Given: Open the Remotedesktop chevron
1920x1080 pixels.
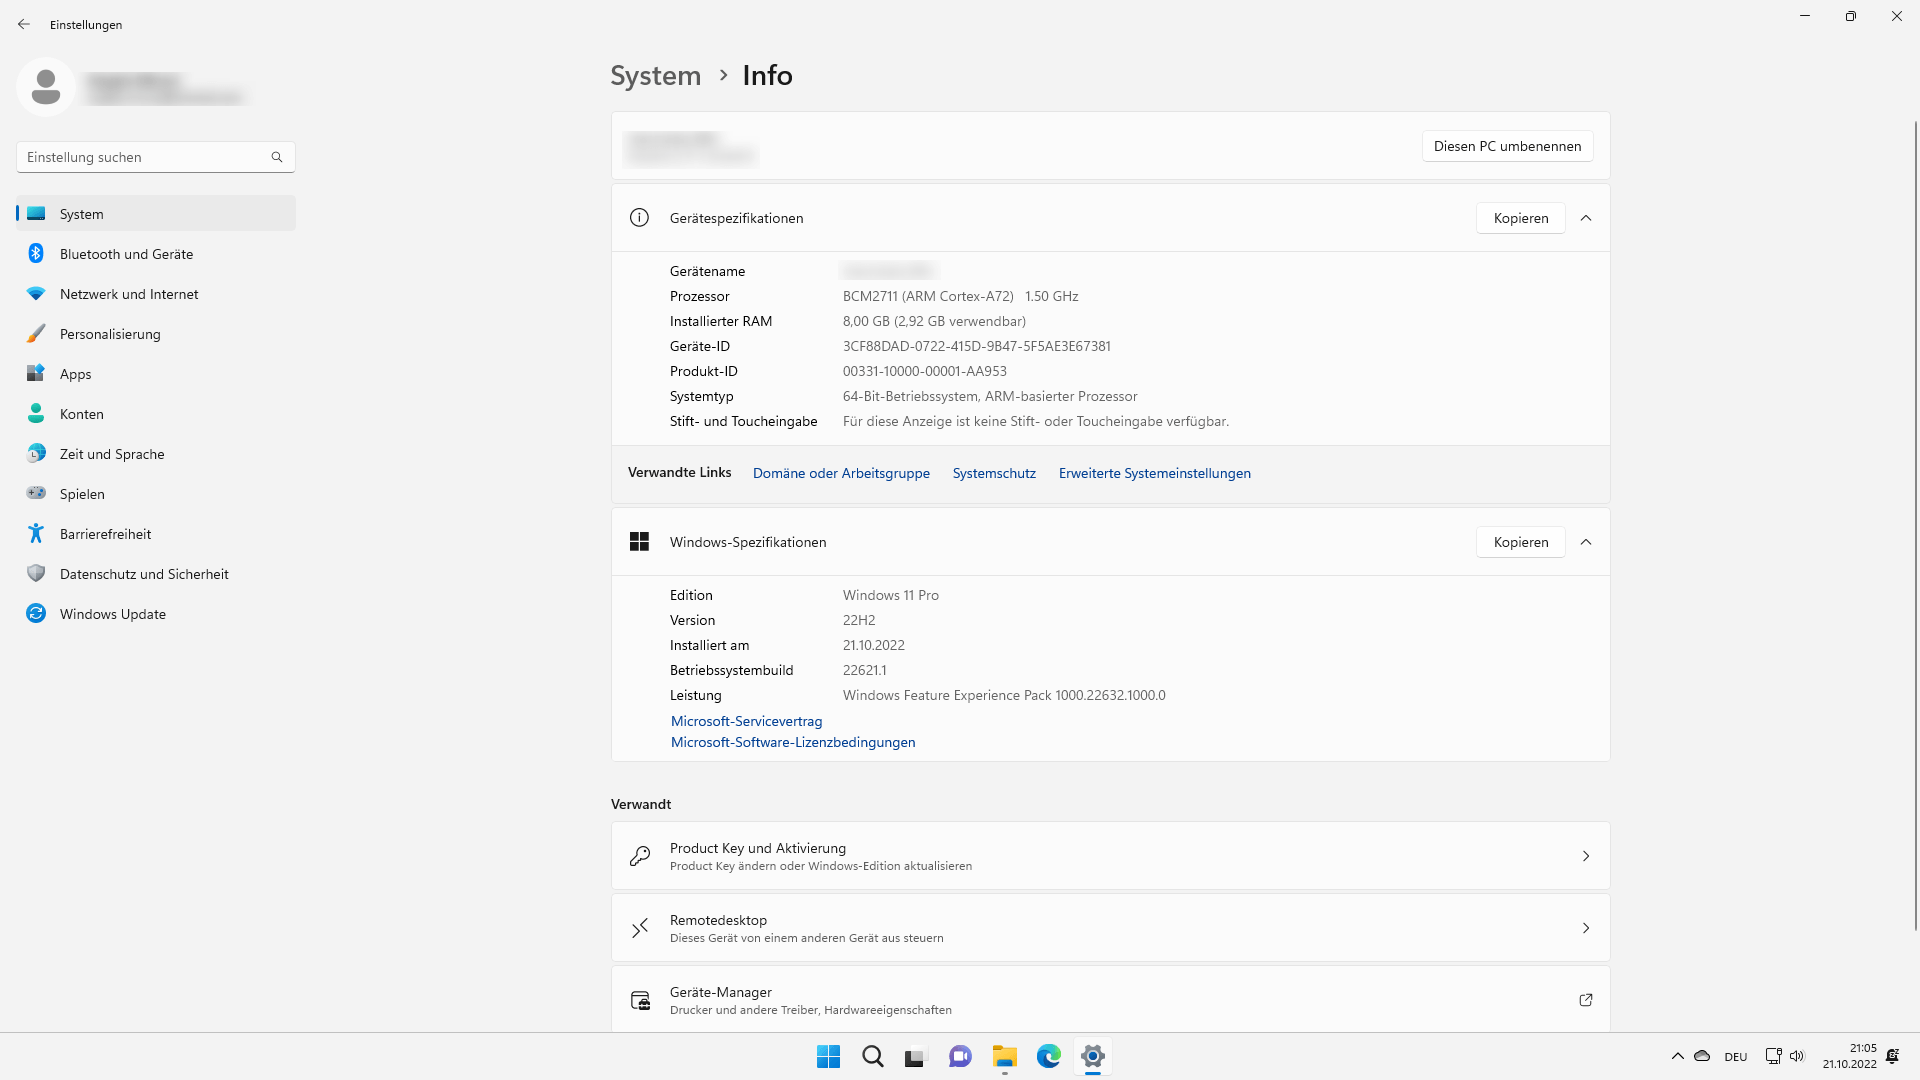Looking at the screenshot, I should (1586, 928).
